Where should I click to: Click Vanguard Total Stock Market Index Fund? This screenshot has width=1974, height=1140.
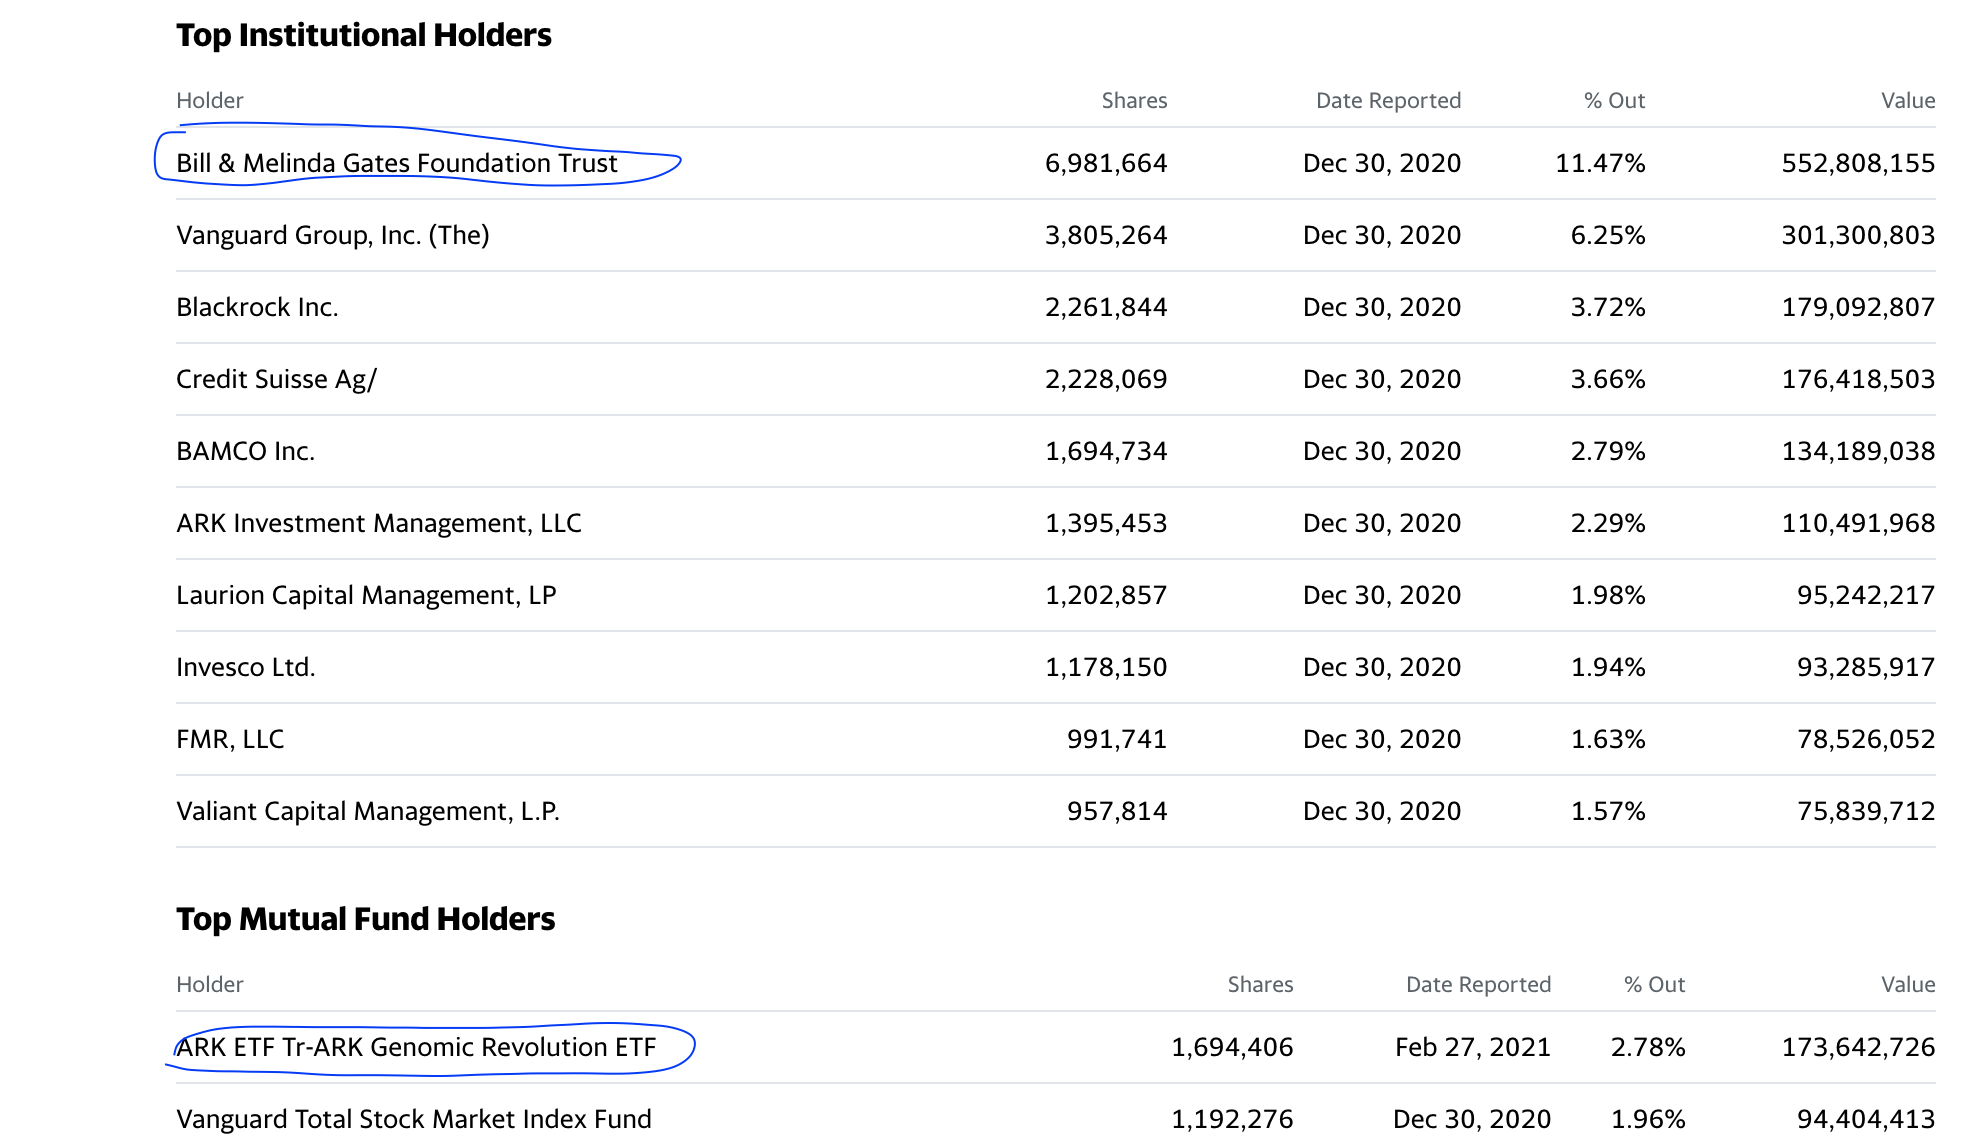pos(413,1119)
